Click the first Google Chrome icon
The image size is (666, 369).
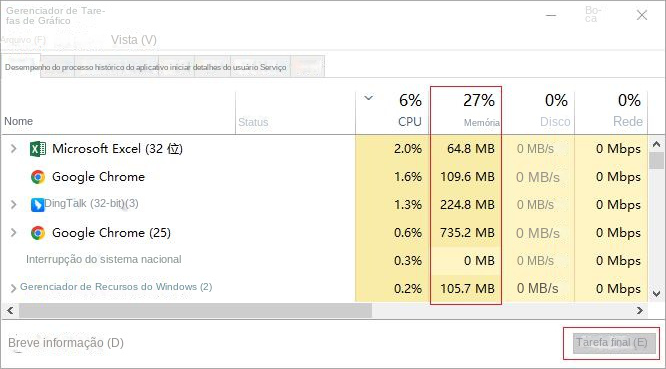pyautogui.click(x=38, y=177)
